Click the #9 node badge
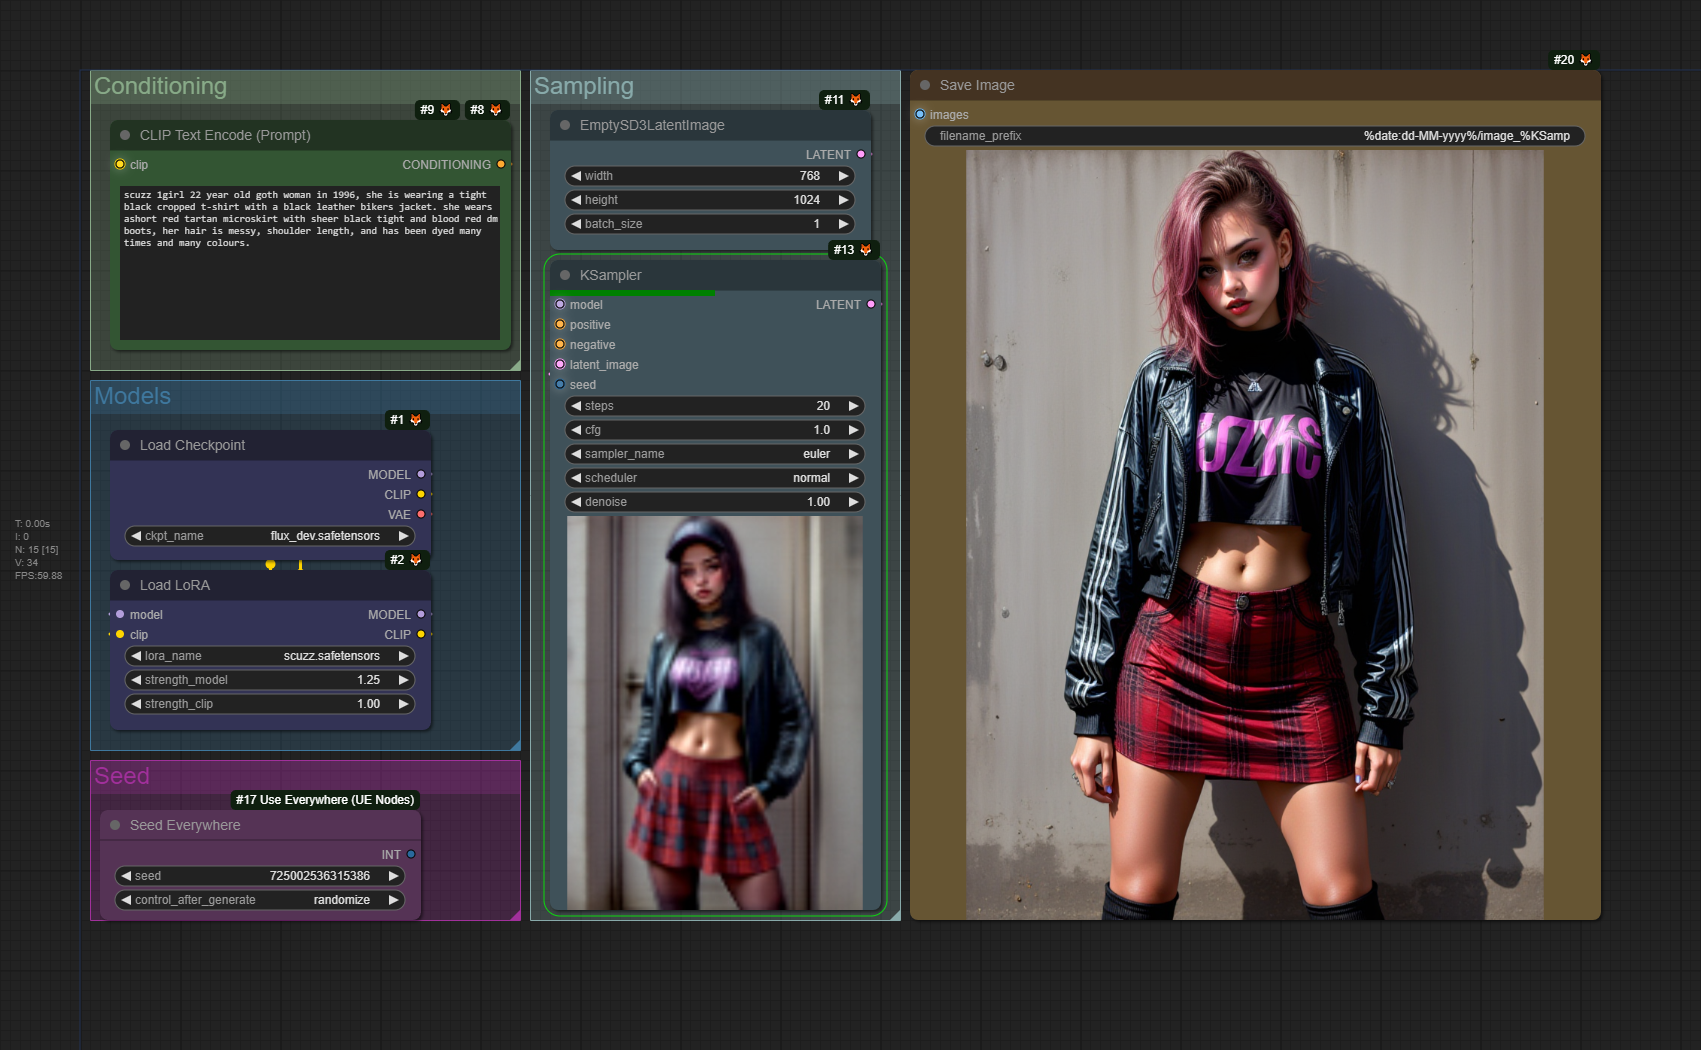The height and width of the screenshot is (1050, 1701). point(436,110)
